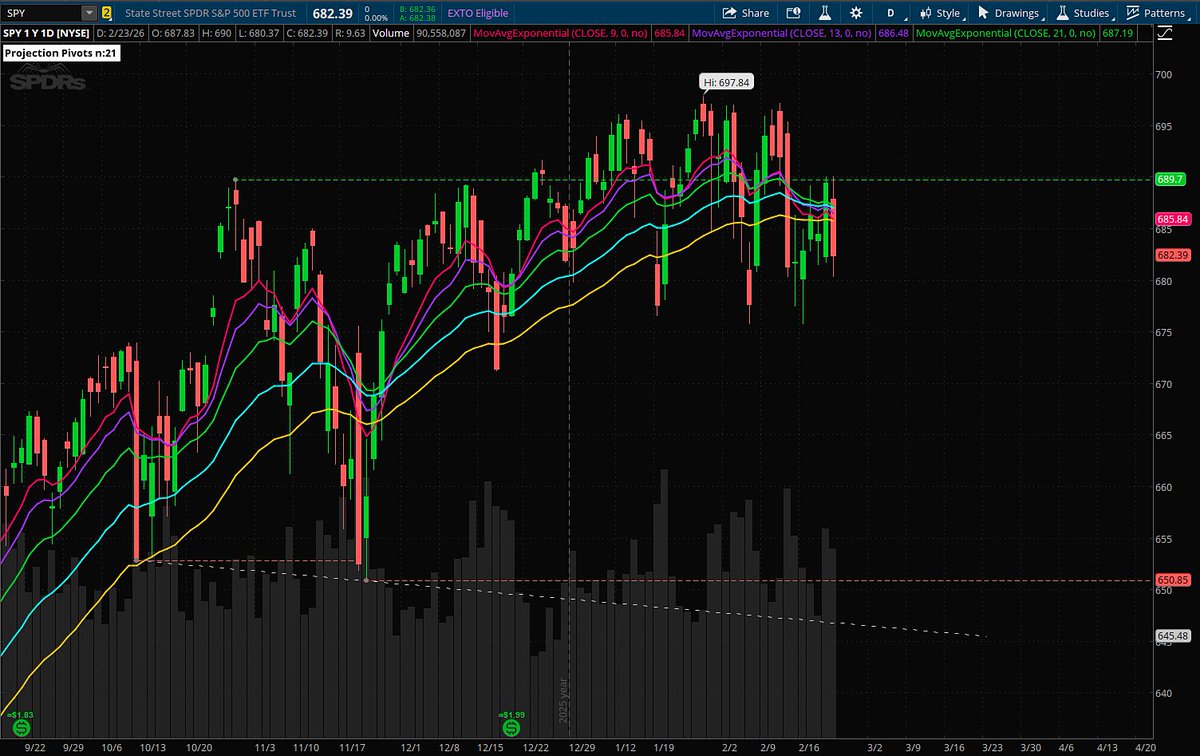Open the Studies dropdown menu
1200x756 pixels.
click(1084, 13)
